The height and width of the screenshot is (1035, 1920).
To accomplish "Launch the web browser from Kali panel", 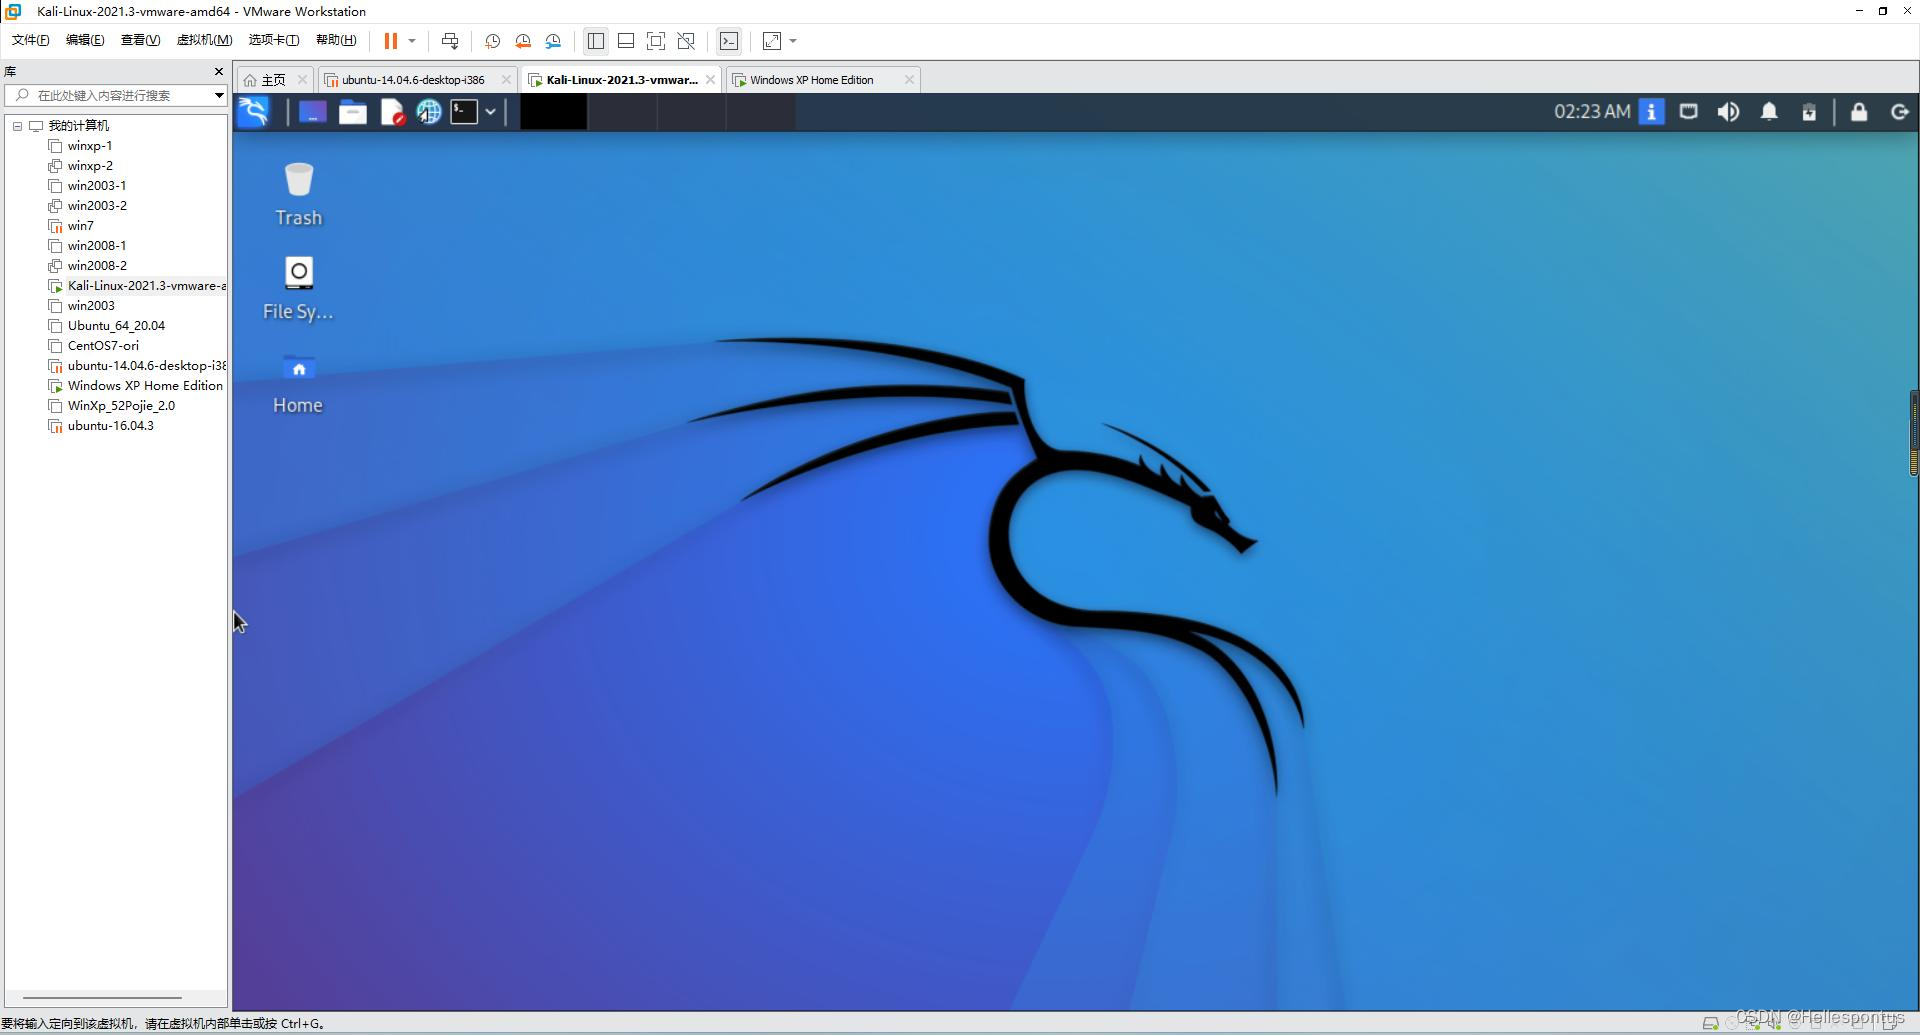I will click(429, 112).
